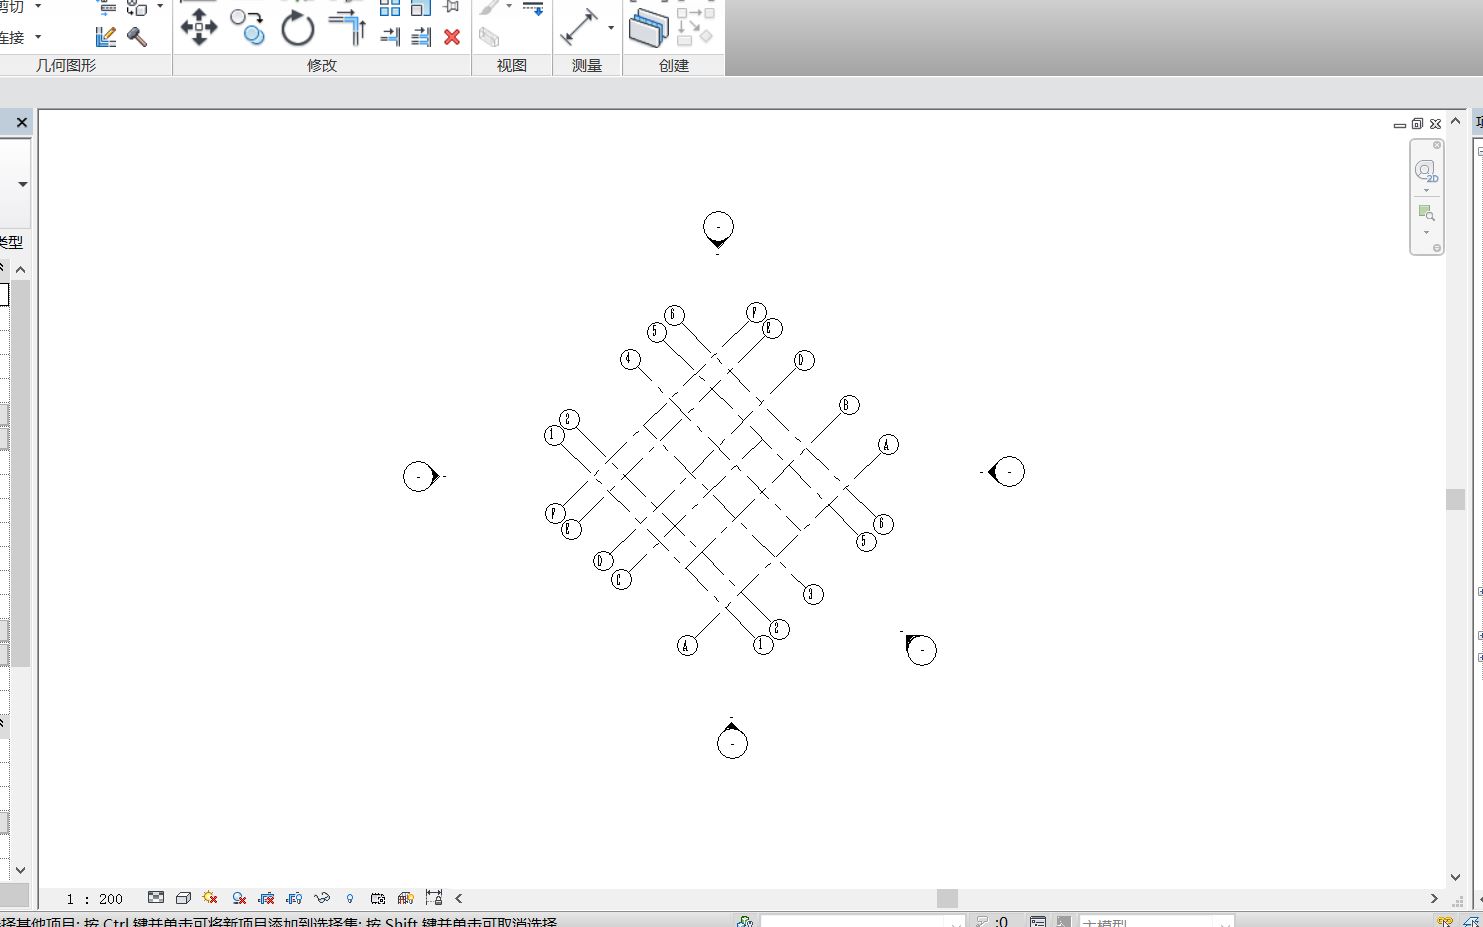
Task: Toggle Show Crop Region icon
Action: click(294, 898)
